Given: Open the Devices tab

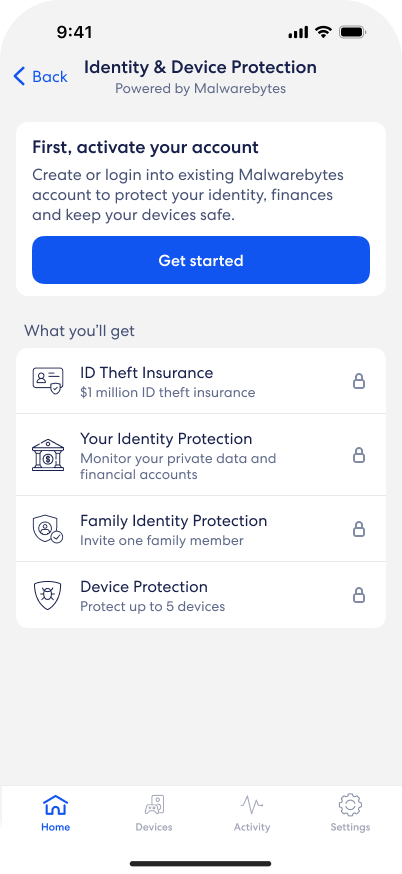Looking at the screenshot, I should click(154, 813).
